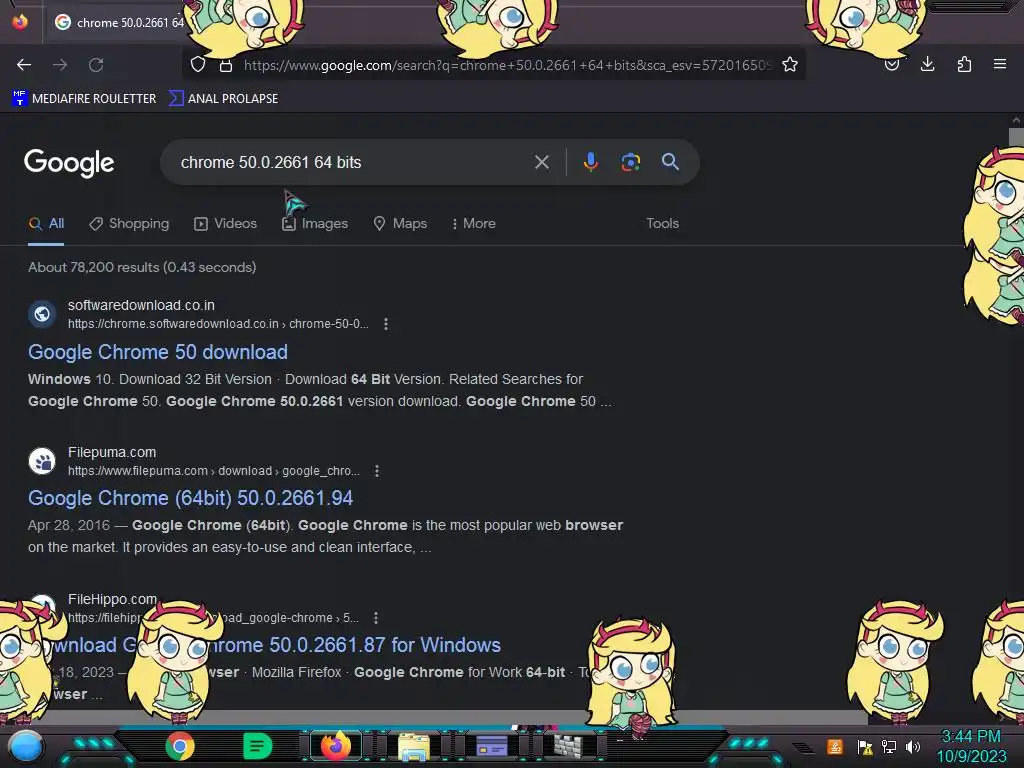Click the Filepuma.com site name

[x=112, y=452]
